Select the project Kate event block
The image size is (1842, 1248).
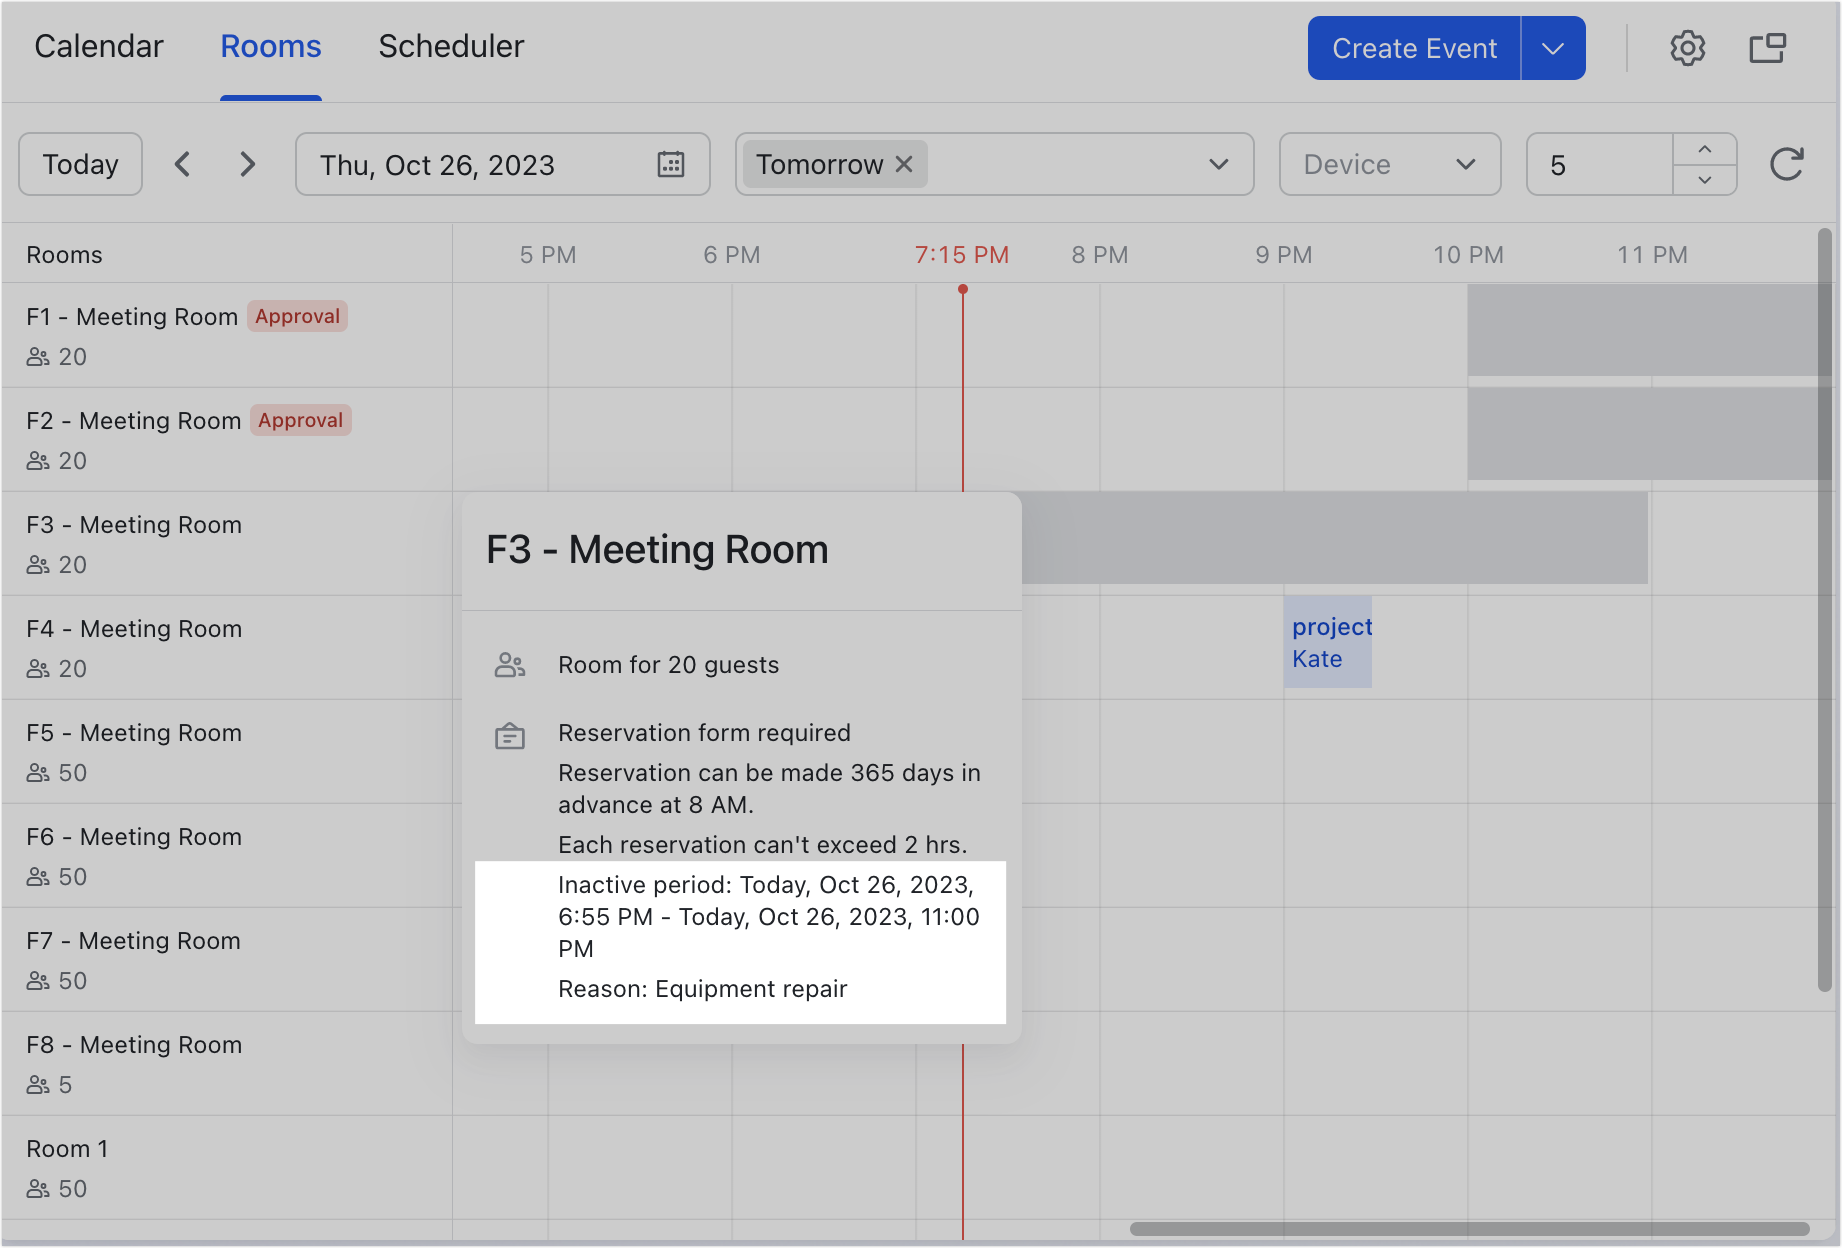click(1327, 642)
